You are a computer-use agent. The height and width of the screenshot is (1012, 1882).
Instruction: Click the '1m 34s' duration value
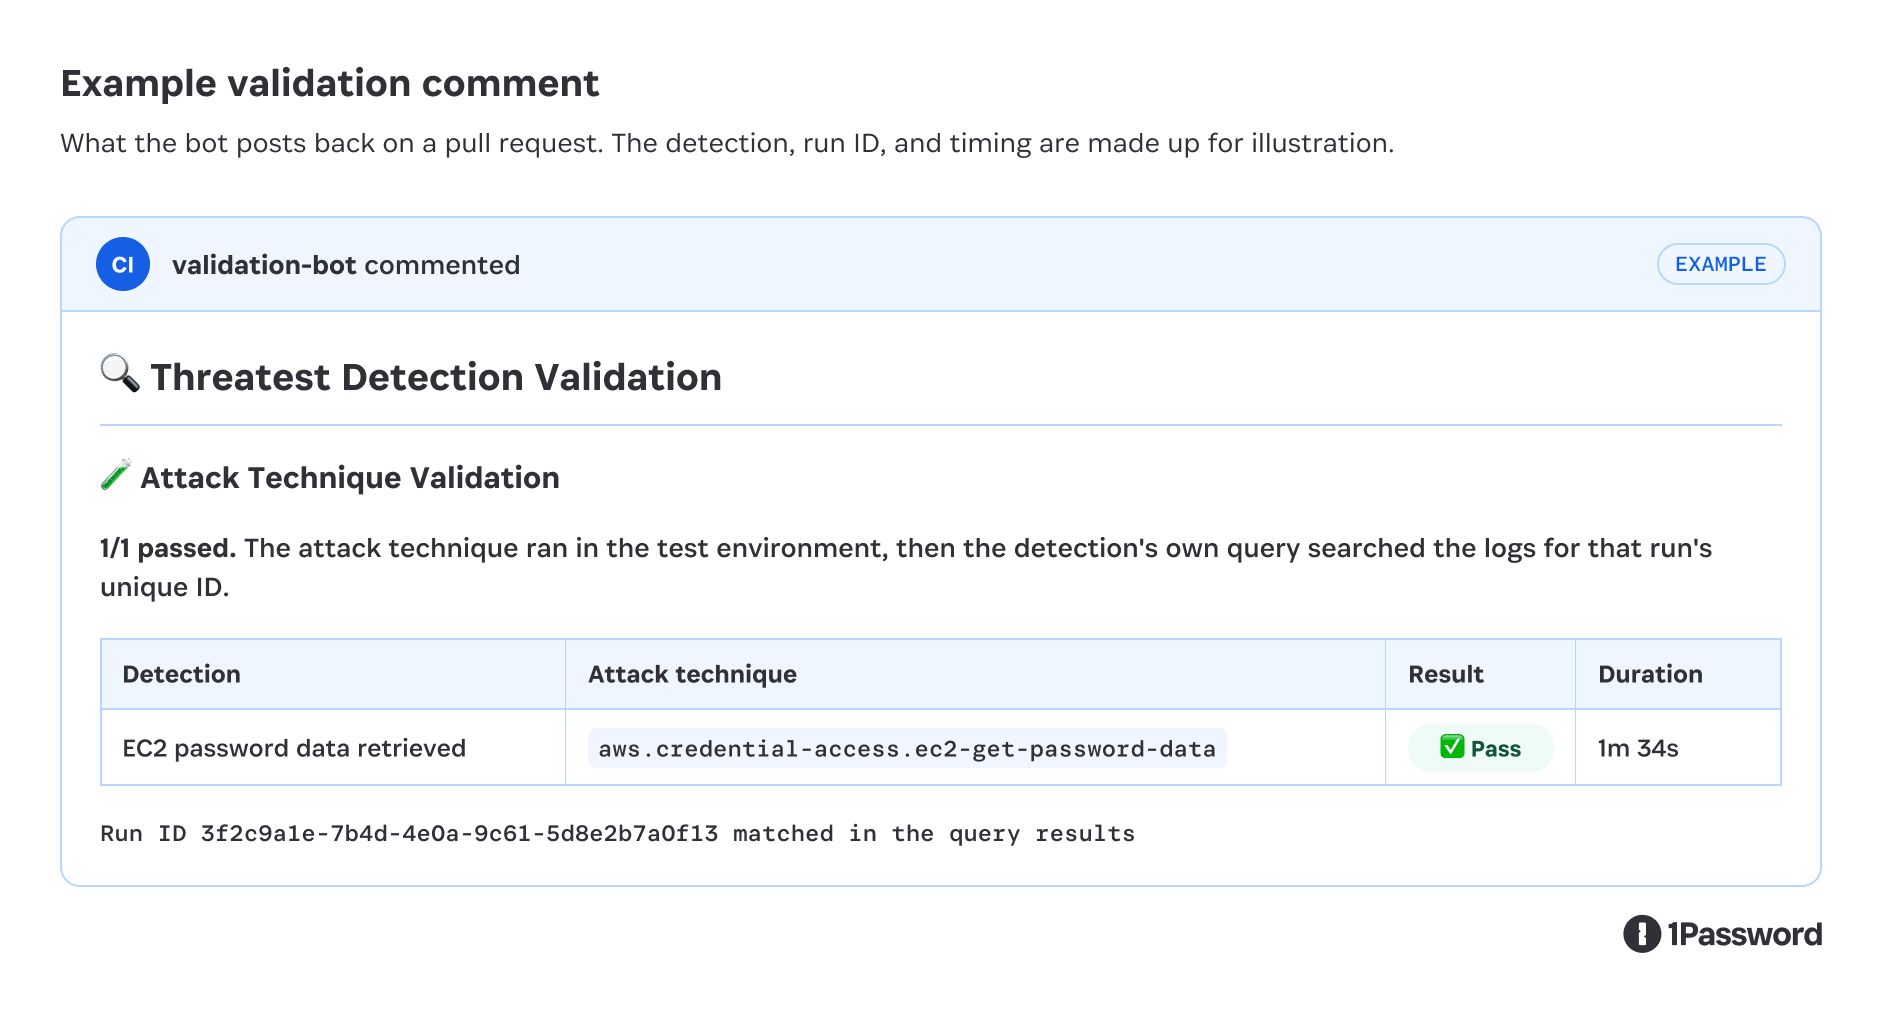click(x=1638, y=748)
